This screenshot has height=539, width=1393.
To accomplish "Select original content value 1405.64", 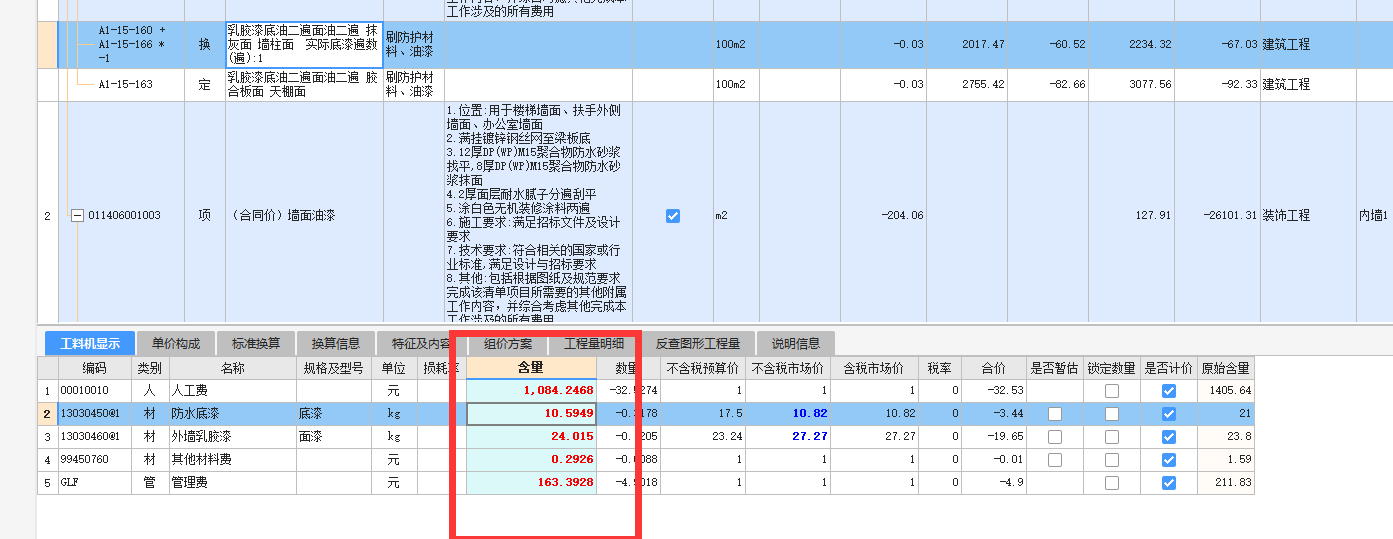I will click(x=1226, y=390).
